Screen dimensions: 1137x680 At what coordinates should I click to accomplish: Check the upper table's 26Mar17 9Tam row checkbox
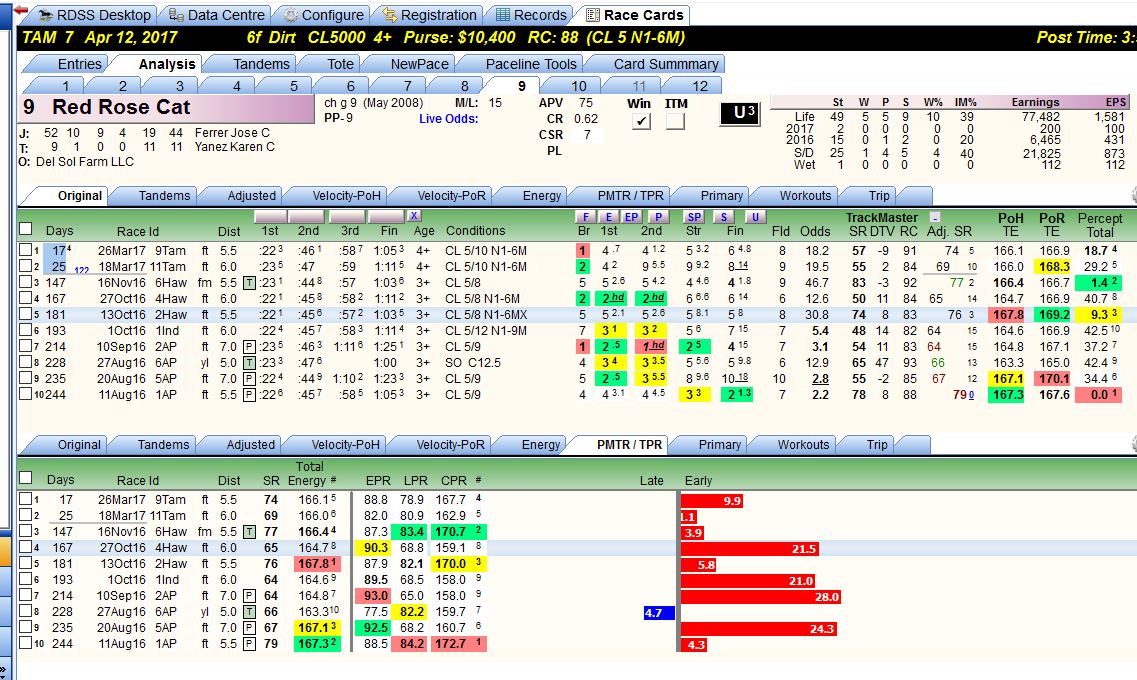click(26, 250)
